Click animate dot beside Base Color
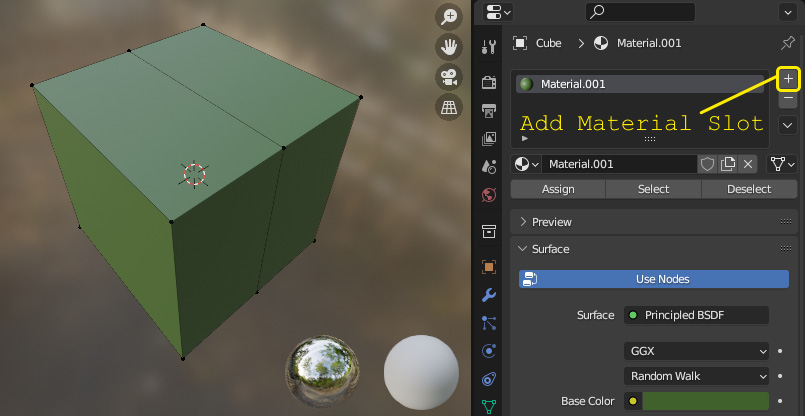 pos(780,401)
